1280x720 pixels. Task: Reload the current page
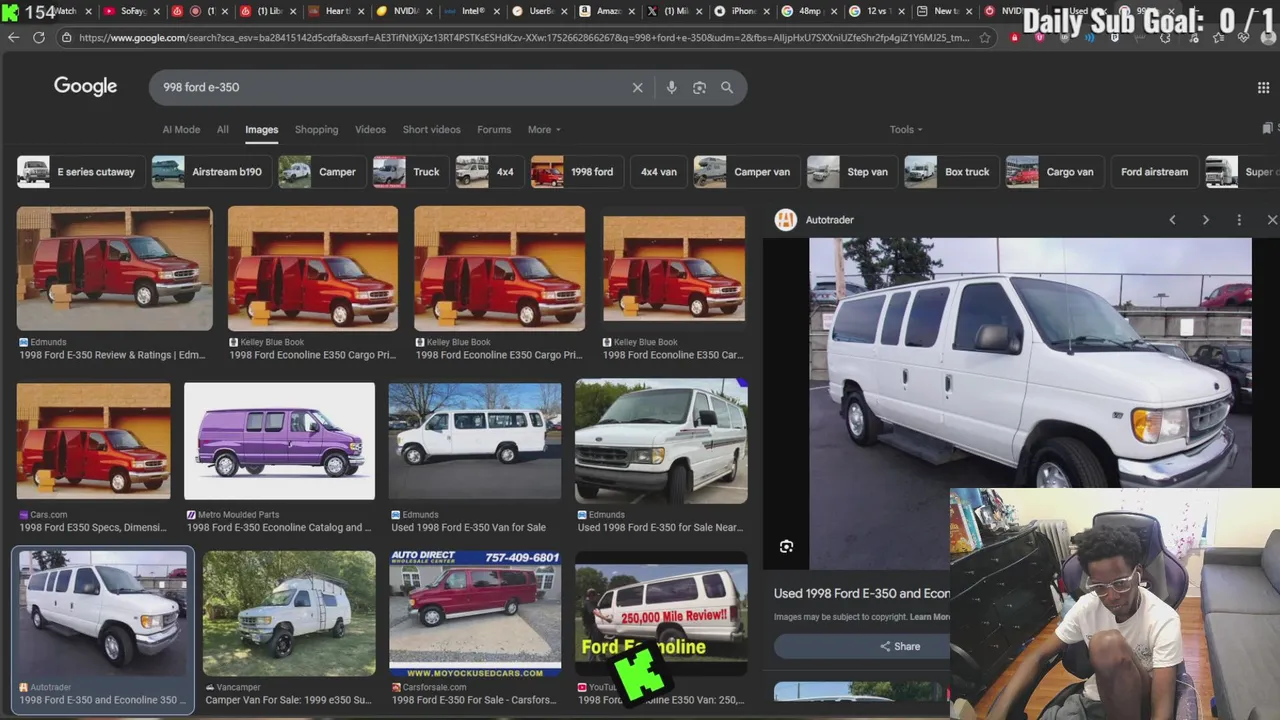(x=38, y=37)
